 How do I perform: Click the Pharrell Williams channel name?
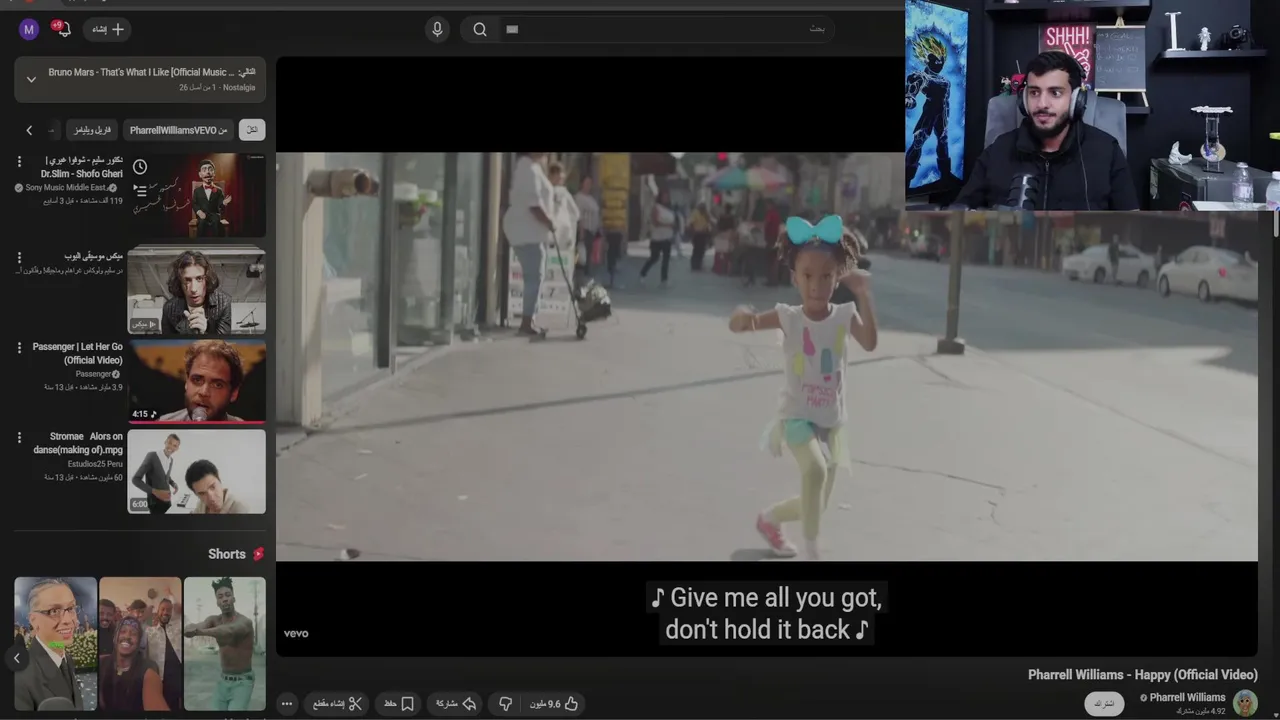point(1187,697)
